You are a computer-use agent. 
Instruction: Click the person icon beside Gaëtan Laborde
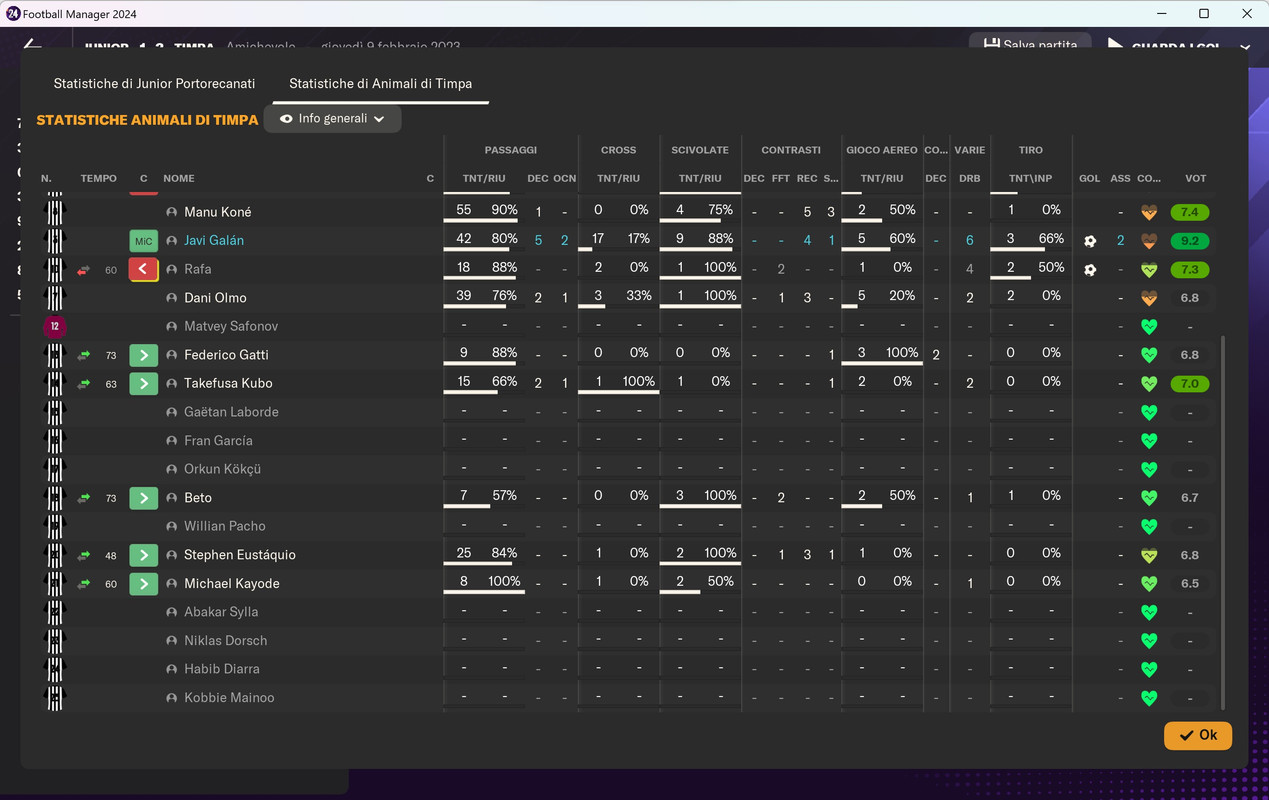(x=172, y=412)
